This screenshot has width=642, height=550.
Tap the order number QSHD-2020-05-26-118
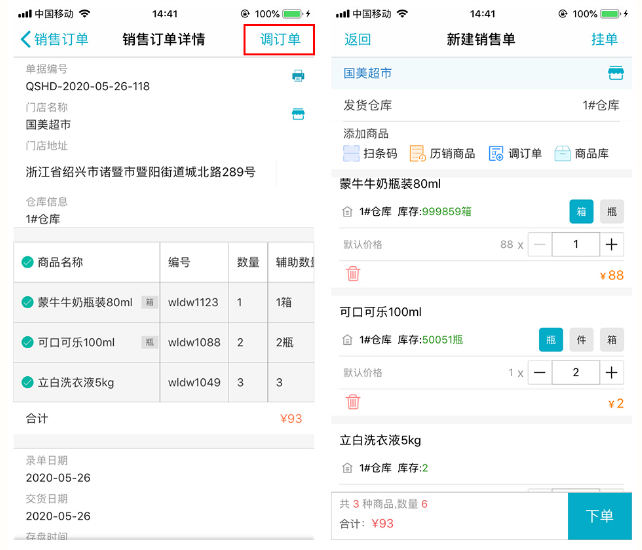[88, 86]
